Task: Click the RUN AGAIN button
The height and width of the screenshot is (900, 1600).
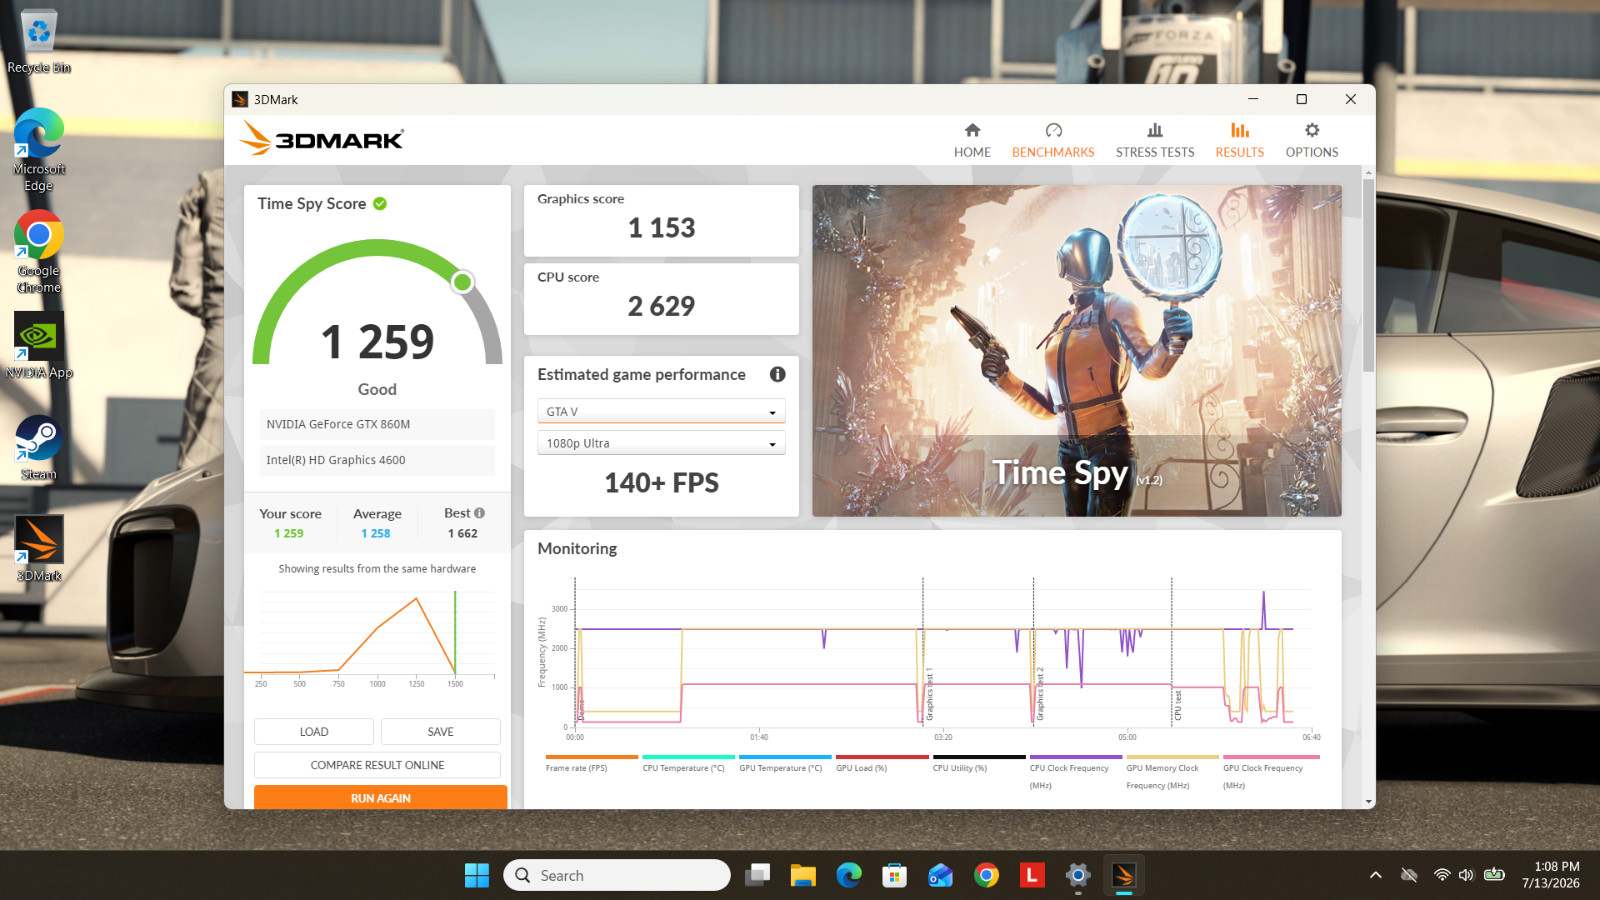Action: (x=380, y=797)
